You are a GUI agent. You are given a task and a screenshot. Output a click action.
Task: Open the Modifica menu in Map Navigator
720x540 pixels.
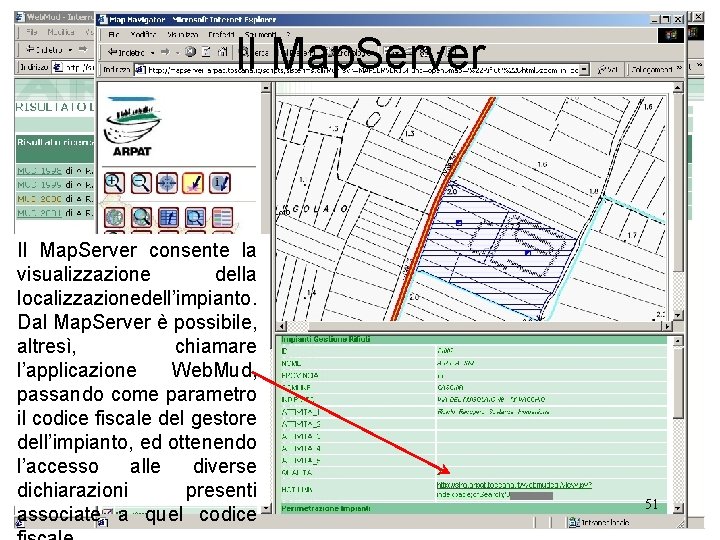143,34
